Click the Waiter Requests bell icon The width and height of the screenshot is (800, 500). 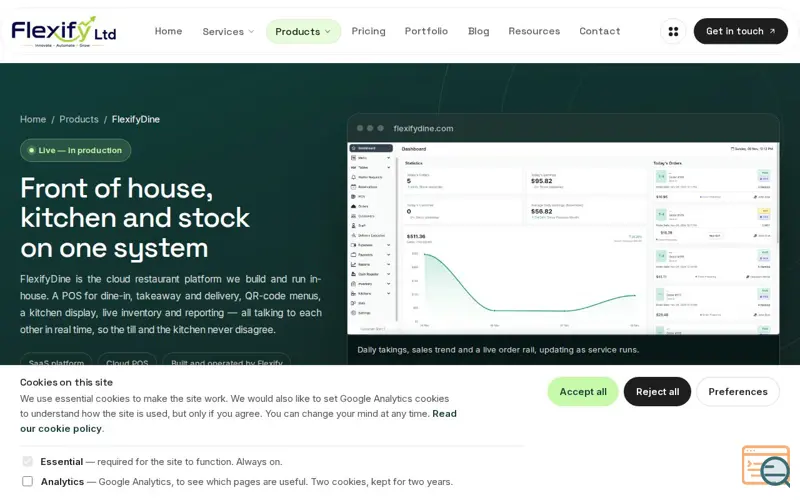(x=354, y=177)
